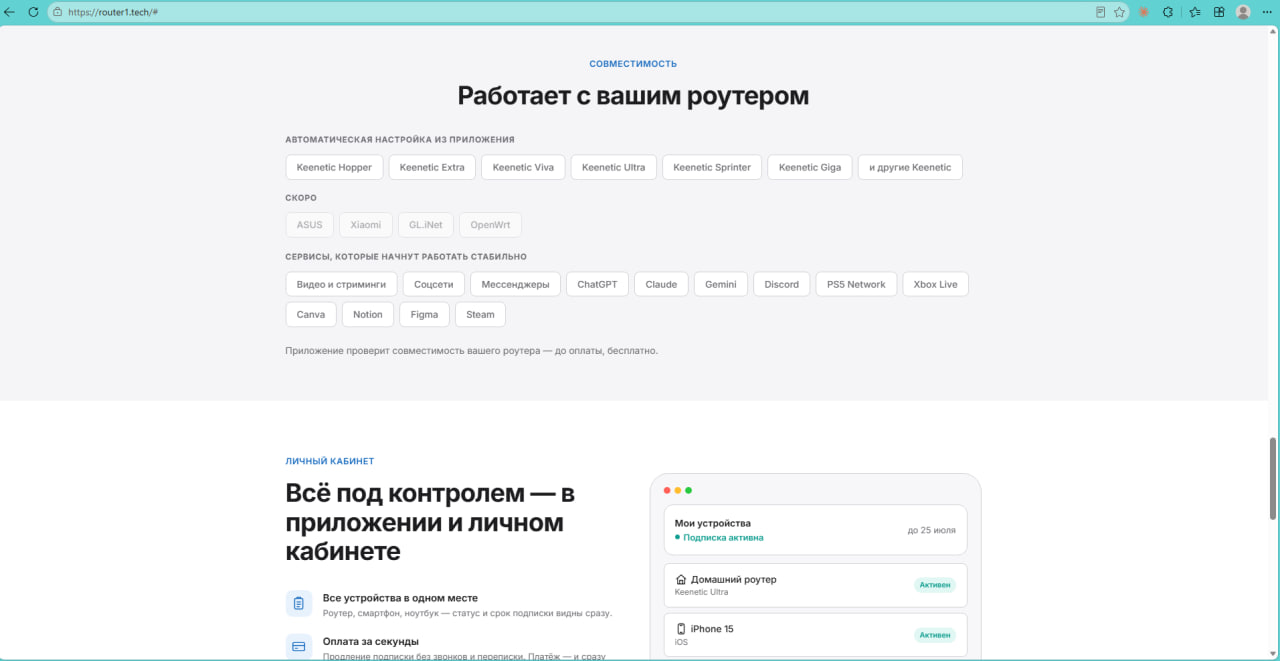The width and height of the screenshot is (1280, 661).
Task: Click the Keenetic Giga chip
Action: [x=810, y=167]
